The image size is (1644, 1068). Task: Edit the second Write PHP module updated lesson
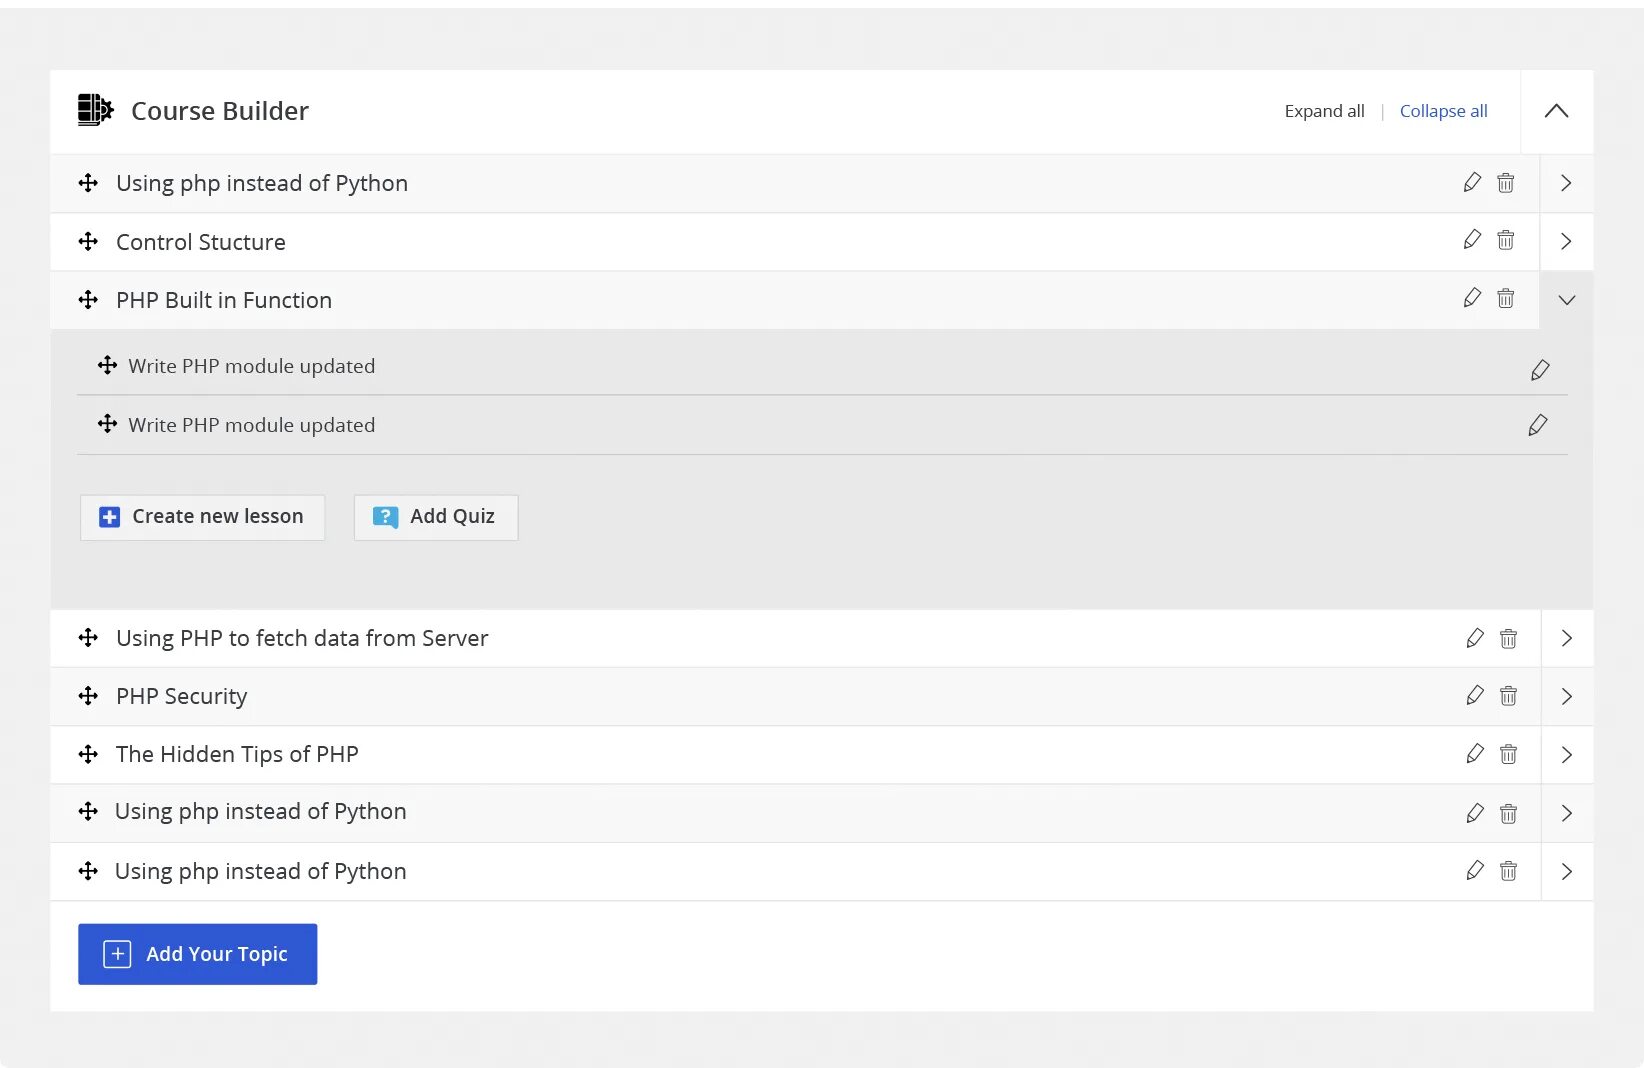(x=1538, y=426)
